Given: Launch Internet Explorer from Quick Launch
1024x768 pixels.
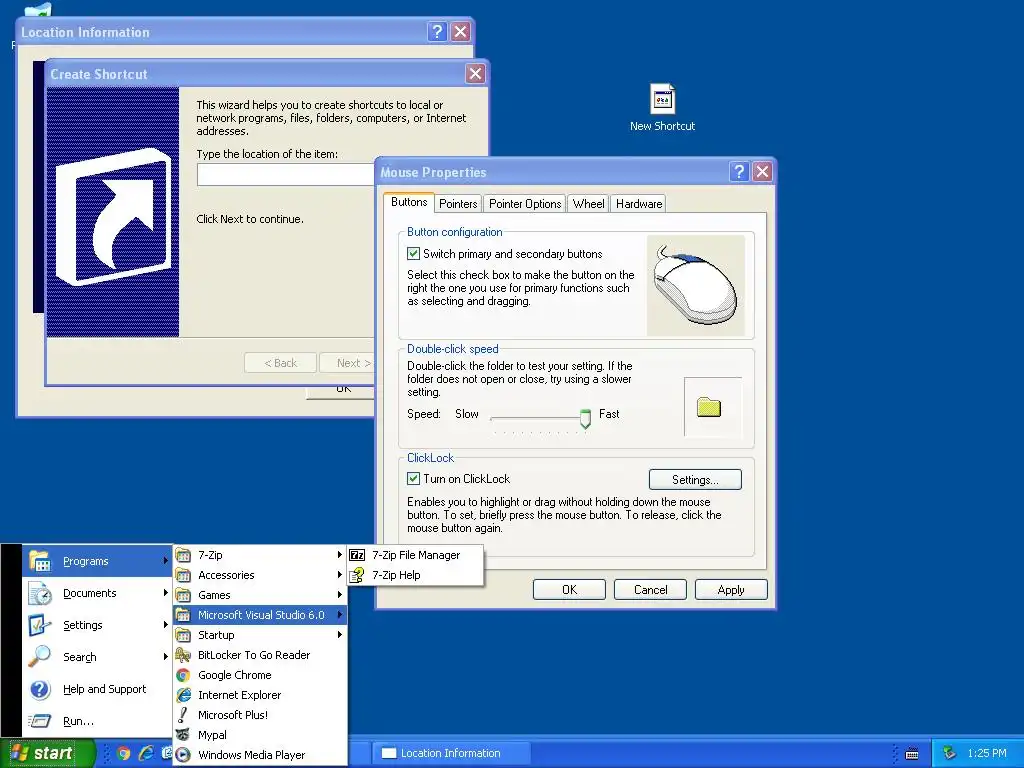Looking at the screenshot, I should [146, 753].
